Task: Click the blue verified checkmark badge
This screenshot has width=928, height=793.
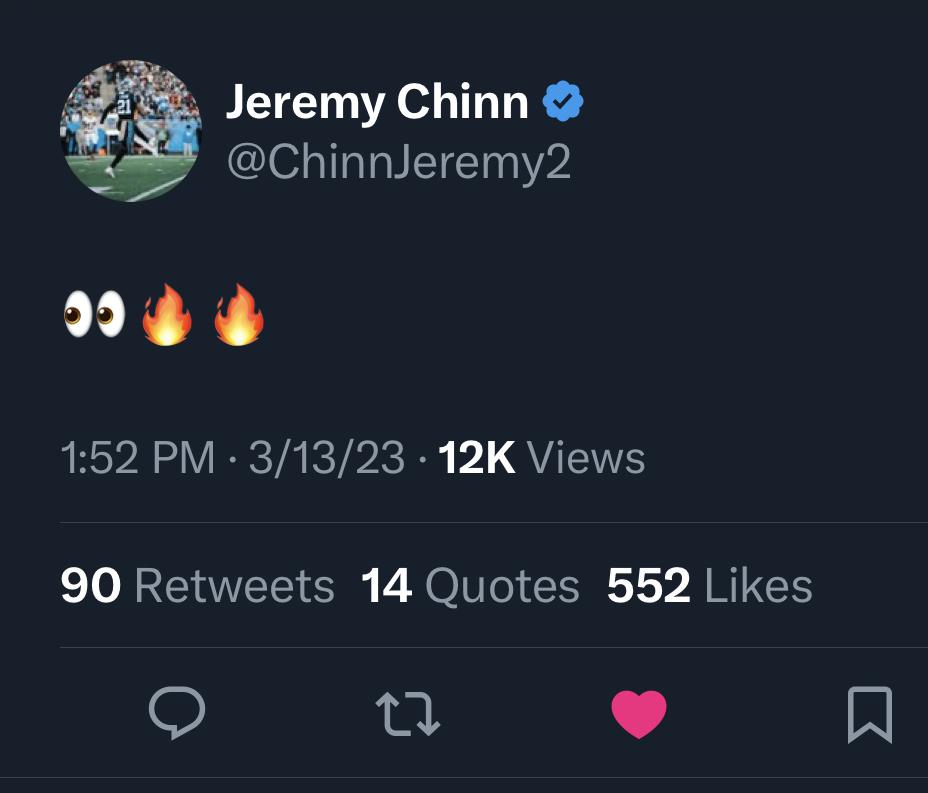Action: pyautogui.click(x=563, y=101)
